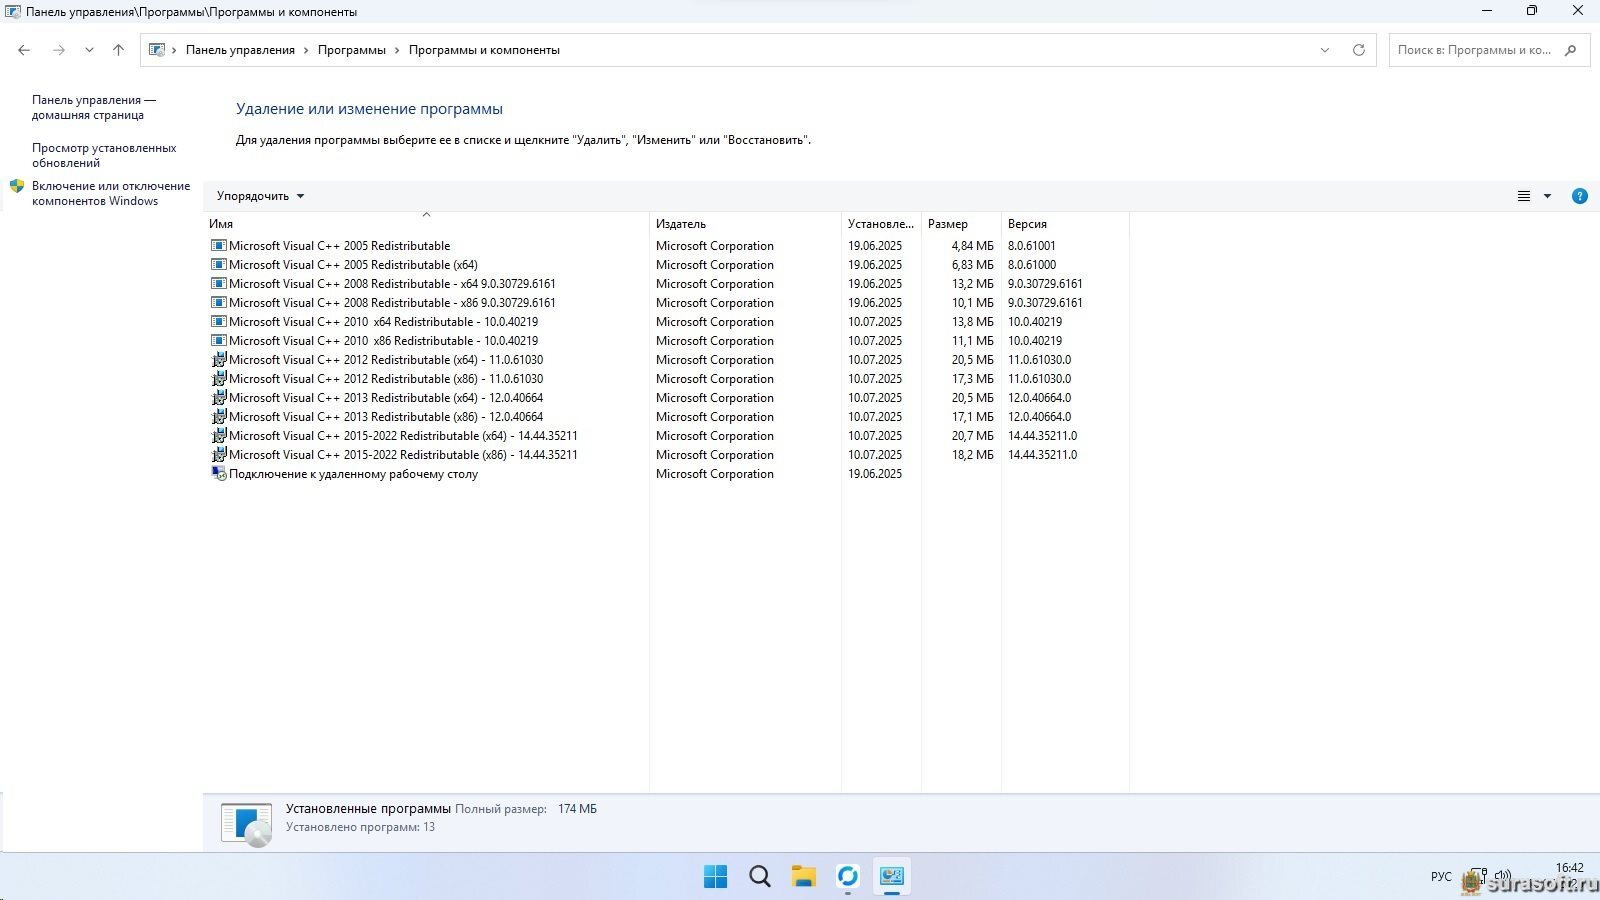Open recent locations chevron dropdown
This screenshot has height=900, width=1600.
pyautogui.click(x=89, y=50)
